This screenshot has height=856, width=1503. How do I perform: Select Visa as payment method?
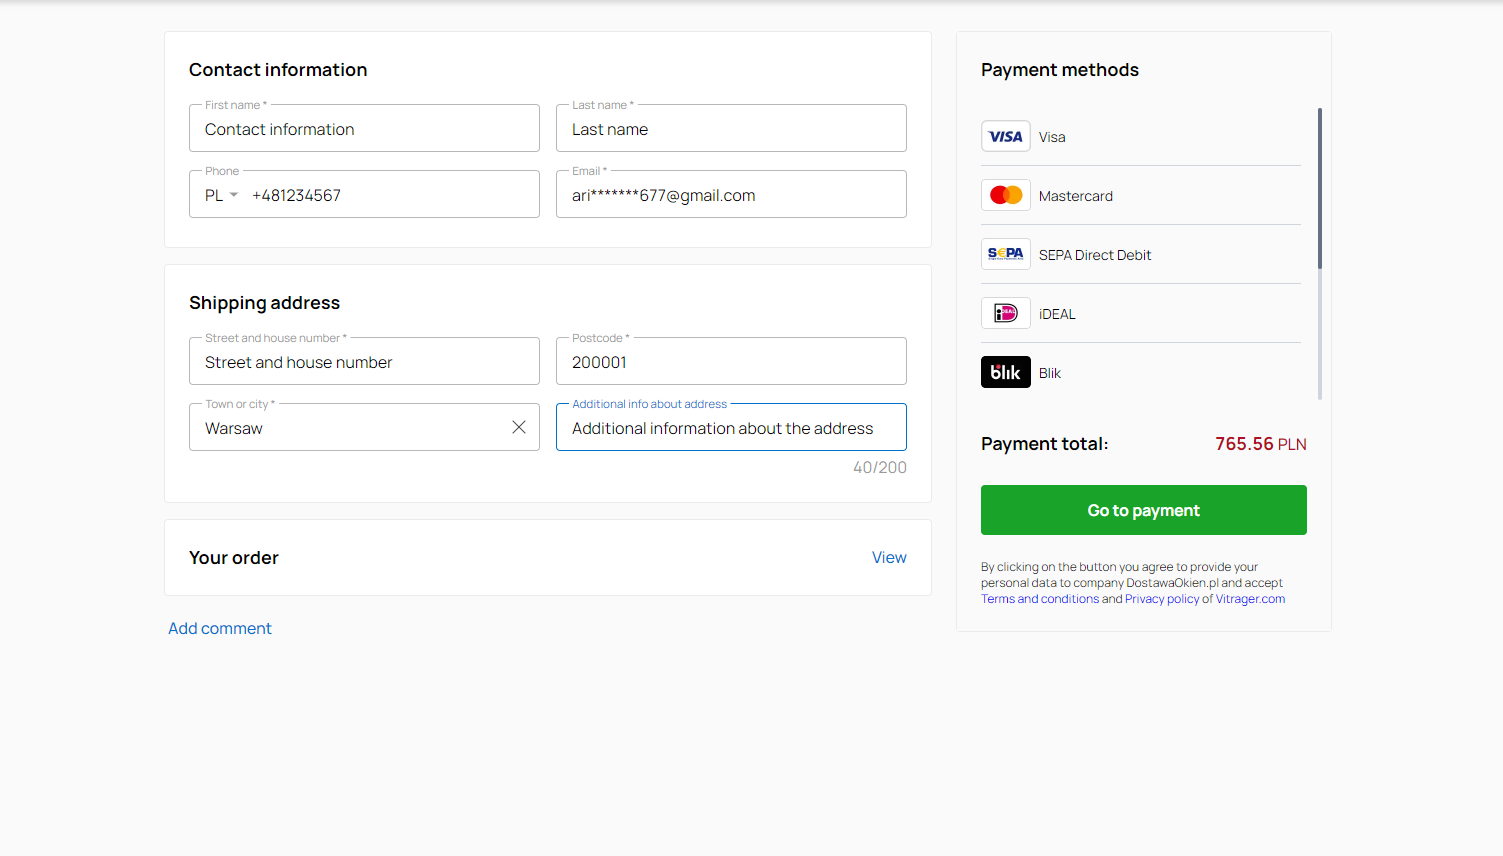tap(1052, 136)
